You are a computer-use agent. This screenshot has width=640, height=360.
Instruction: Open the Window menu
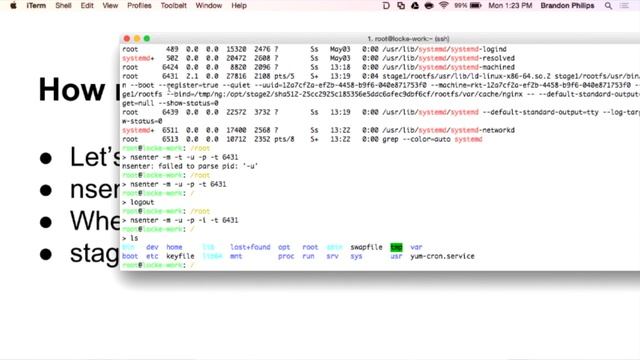[209, 6]
